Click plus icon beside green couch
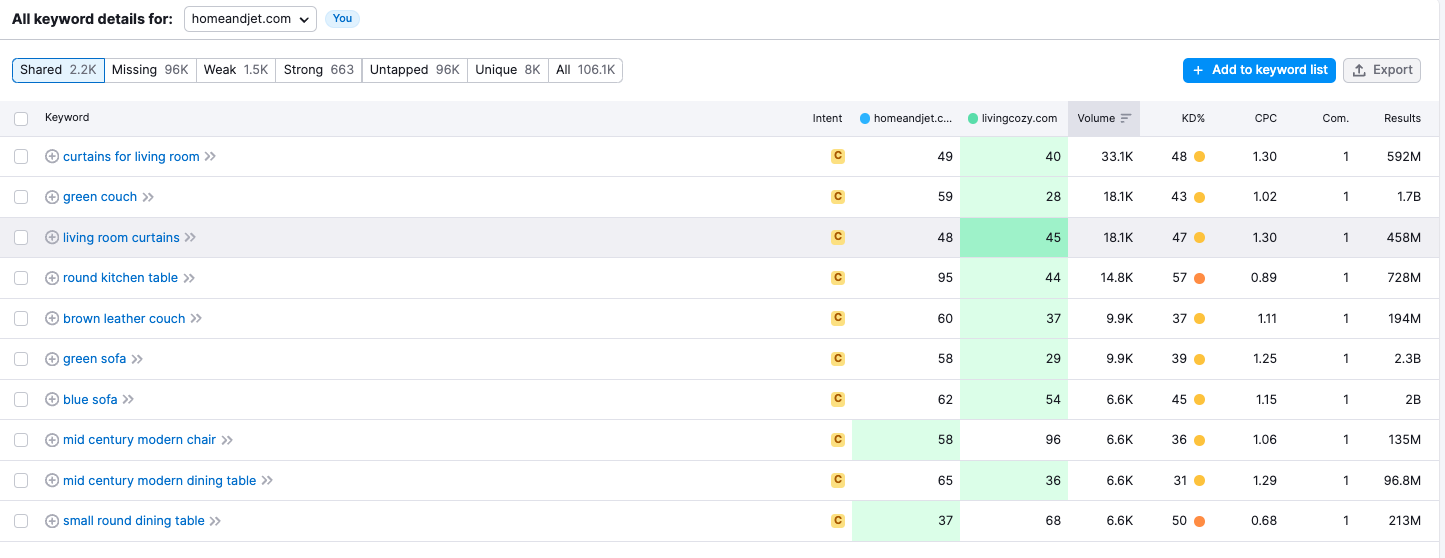Viewport: 1445px width, 558px height. pyautogui.click(x=52, y=197)
